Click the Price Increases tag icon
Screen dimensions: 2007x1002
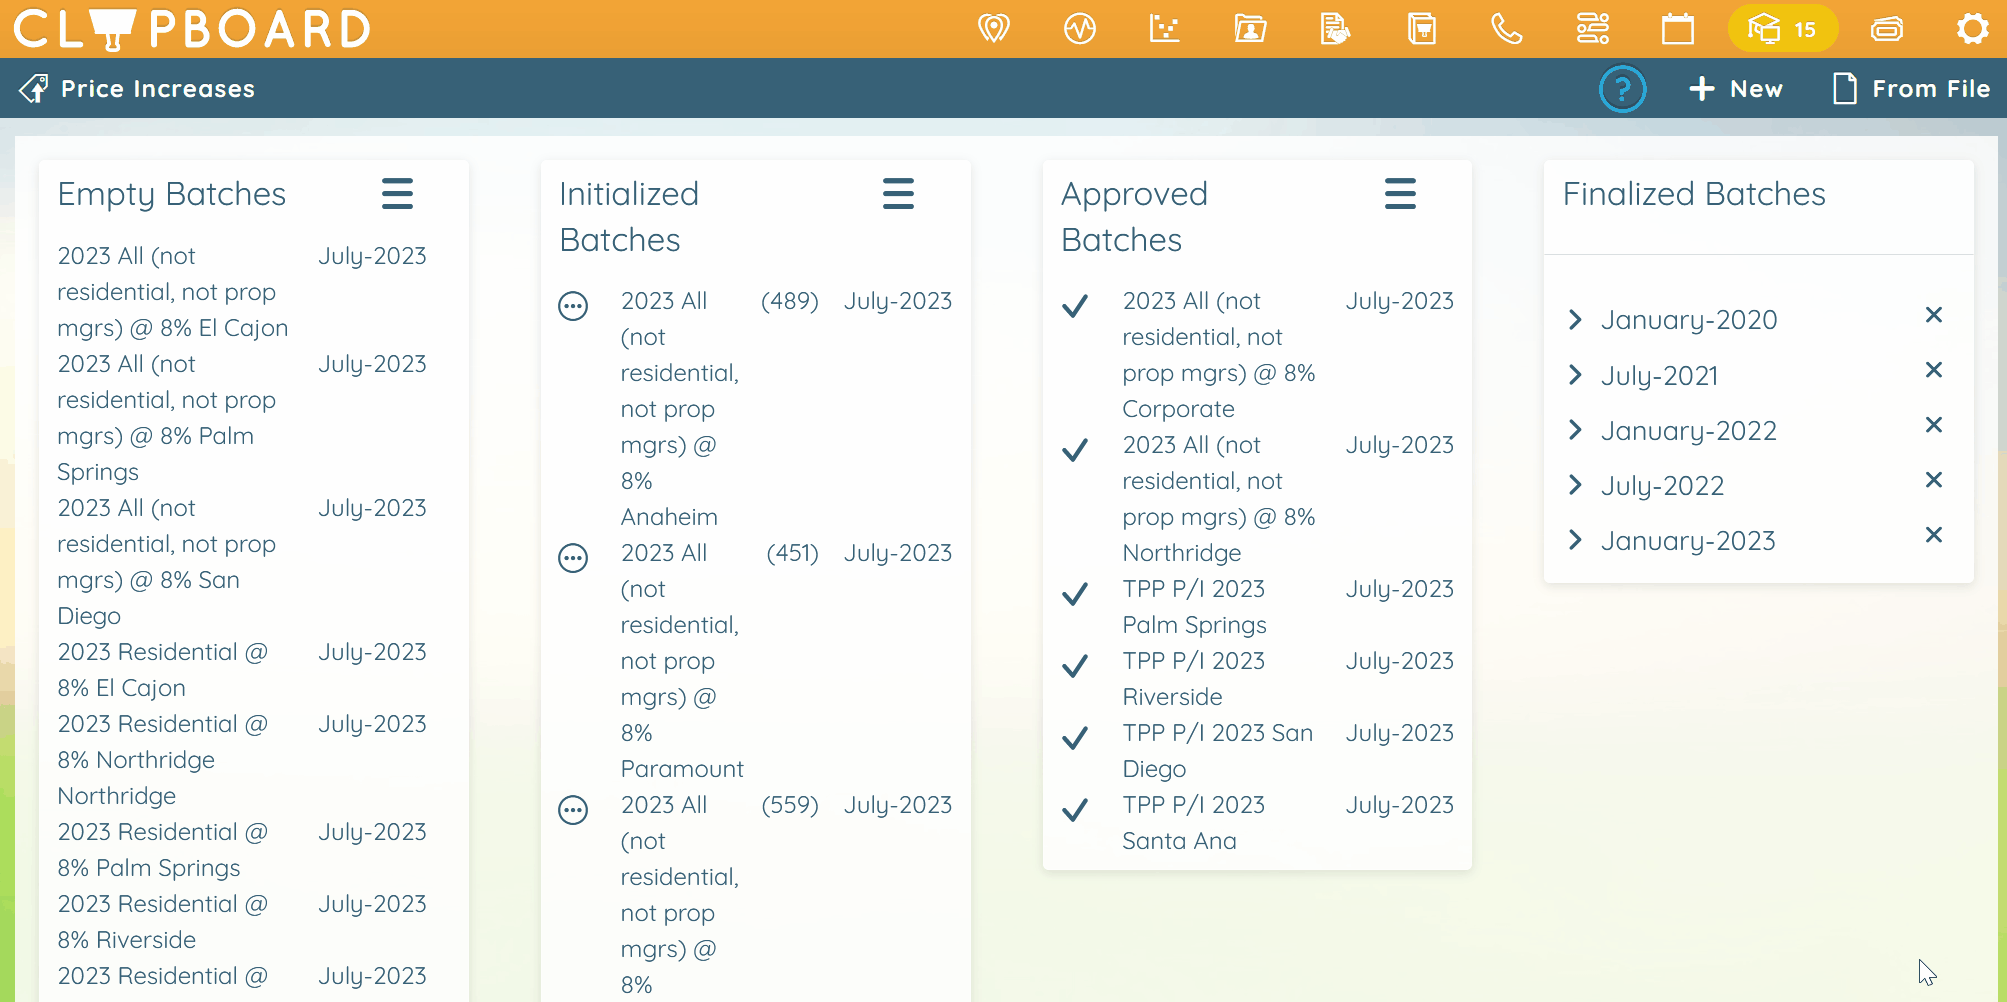[x=34, y=89]
